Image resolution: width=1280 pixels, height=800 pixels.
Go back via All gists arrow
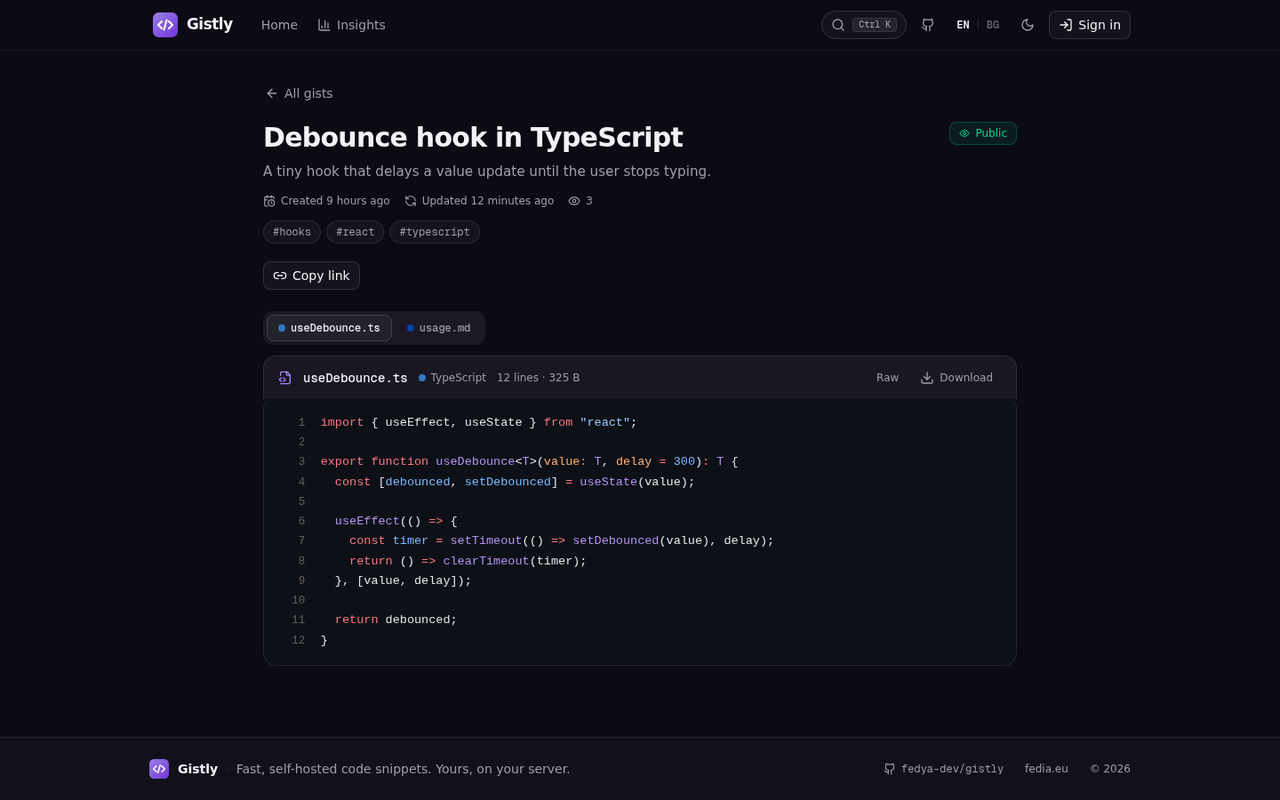(299, 93)
